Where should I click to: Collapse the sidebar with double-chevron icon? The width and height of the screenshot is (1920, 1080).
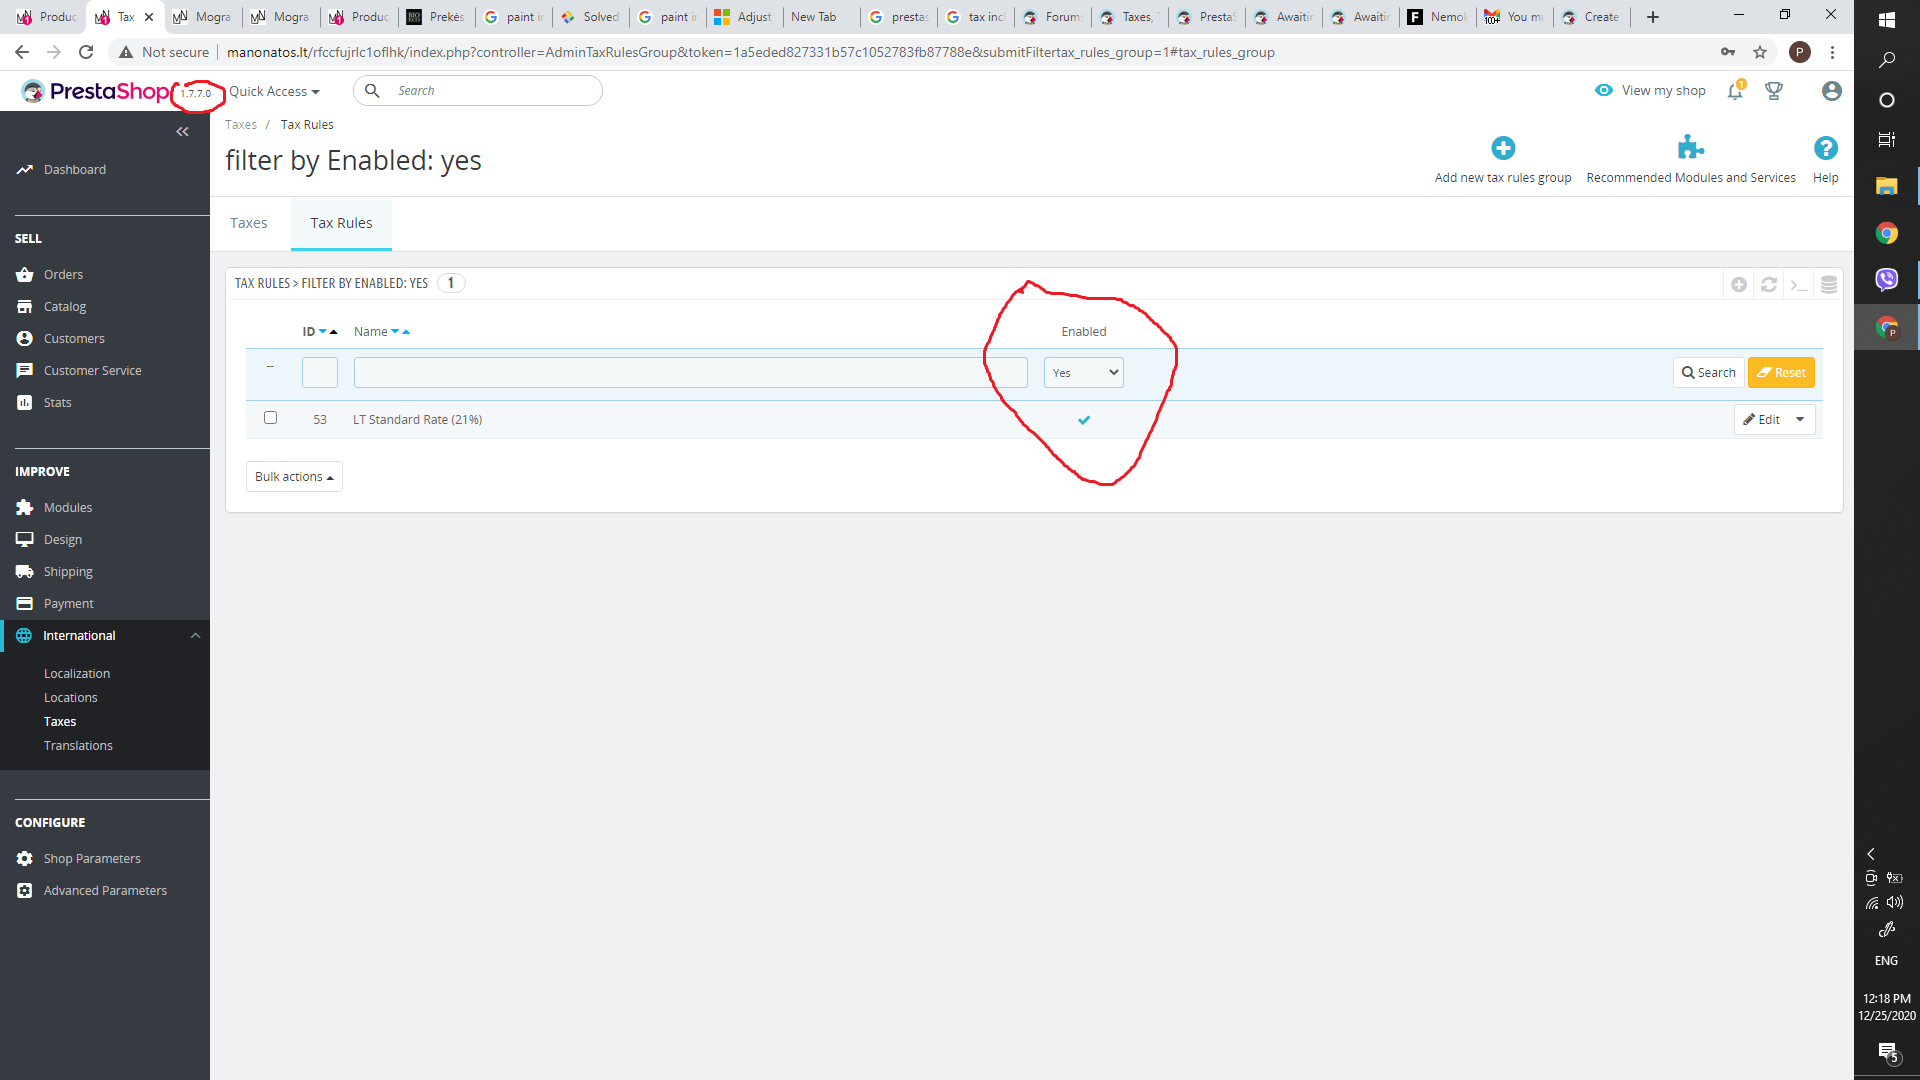[x=182, y=132]
